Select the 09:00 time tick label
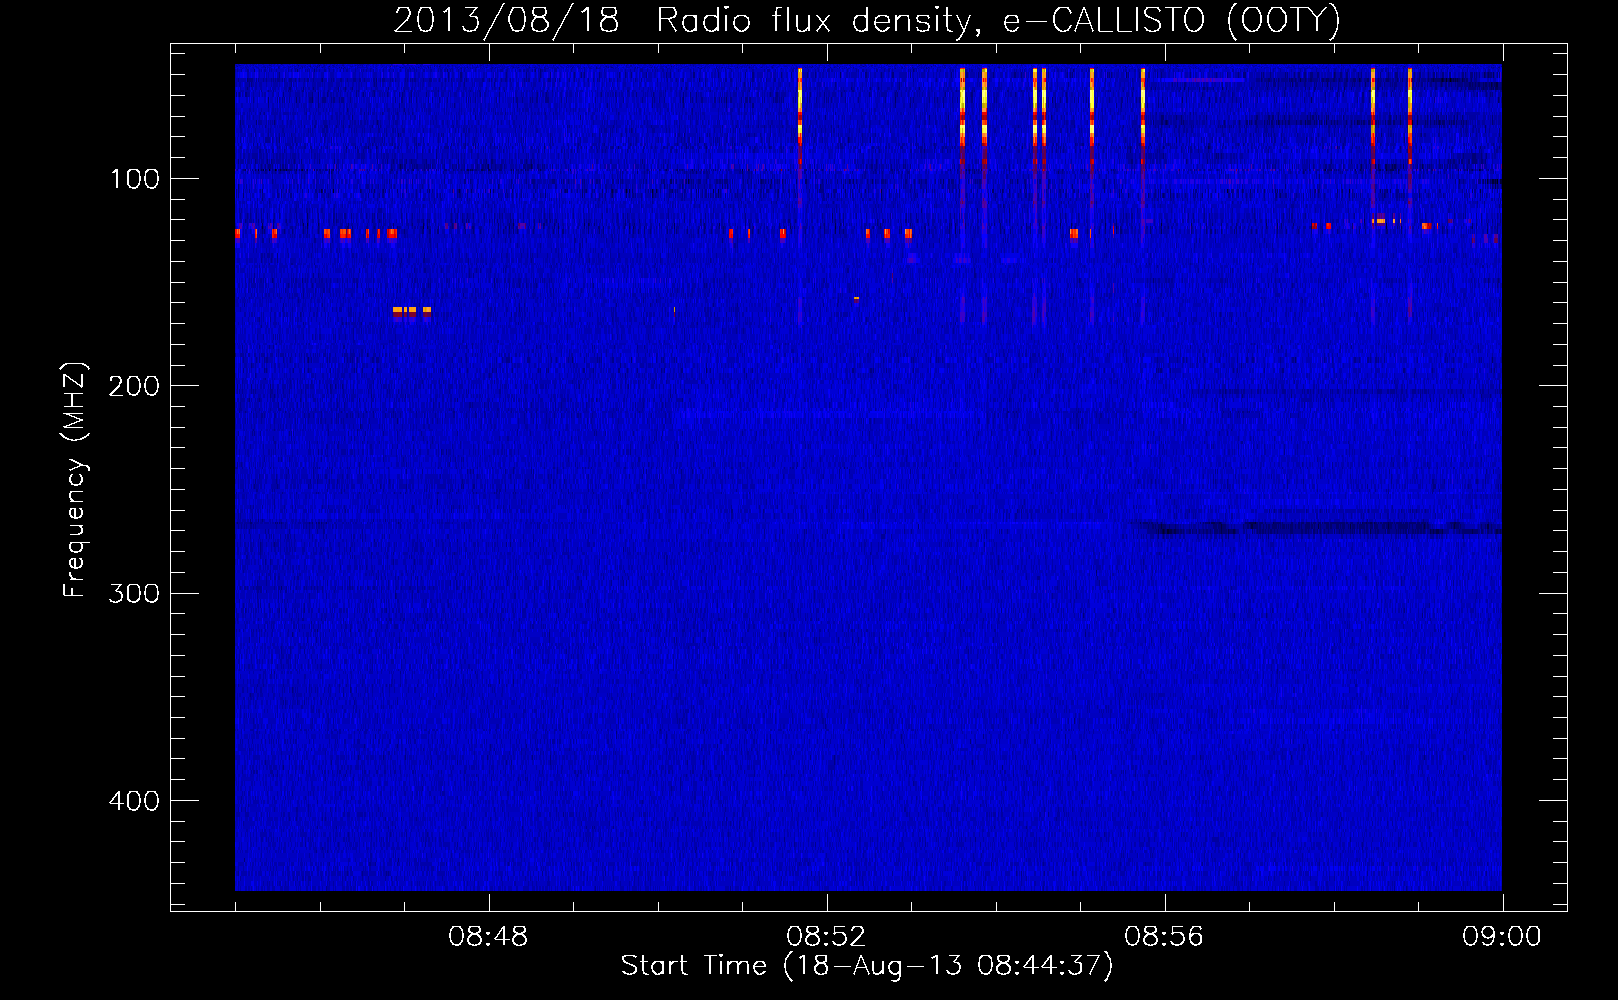This screenshot has height=1000, width=1618. coord(1502,937)
